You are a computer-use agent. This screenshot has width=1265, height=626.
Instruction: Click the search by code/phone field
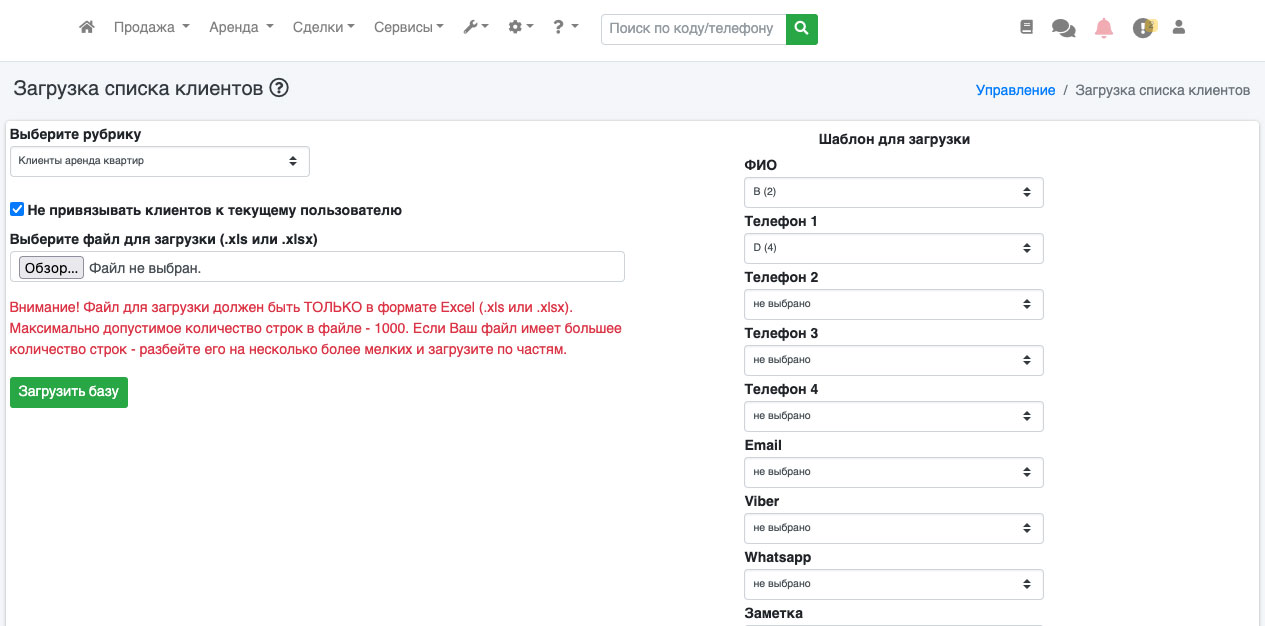tap(693, 29)
